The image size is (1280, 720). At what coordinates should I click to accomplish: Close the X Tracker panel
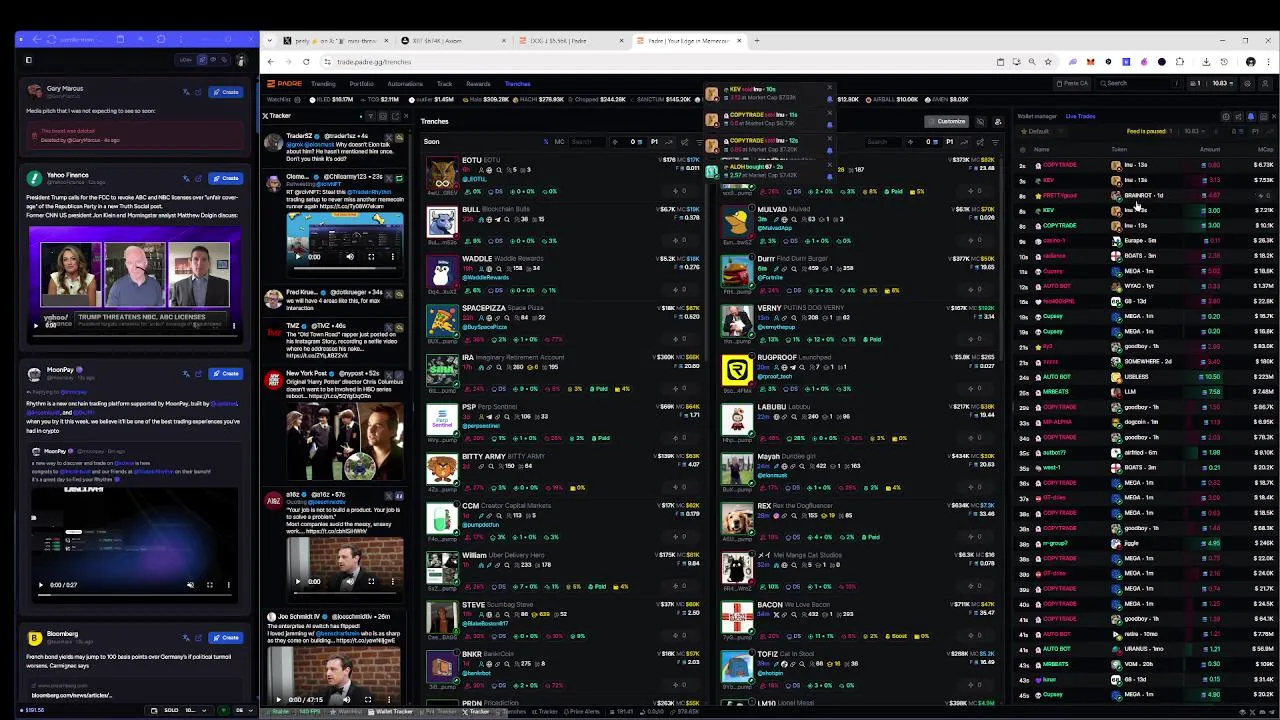pos(405,116)
